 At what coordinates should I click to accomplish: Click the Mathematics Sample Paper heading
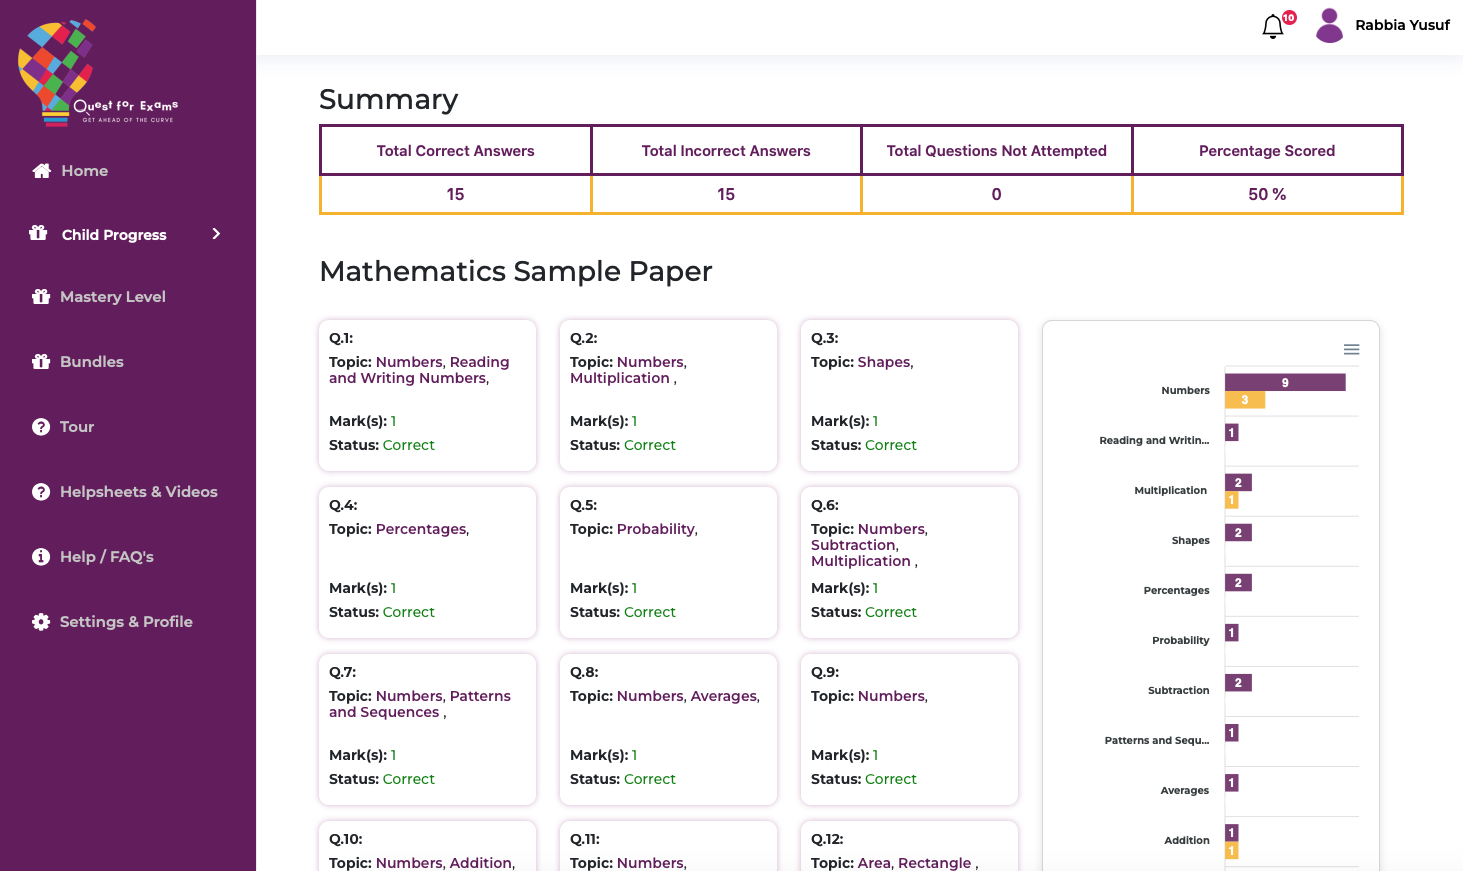(x=516, y=271)
